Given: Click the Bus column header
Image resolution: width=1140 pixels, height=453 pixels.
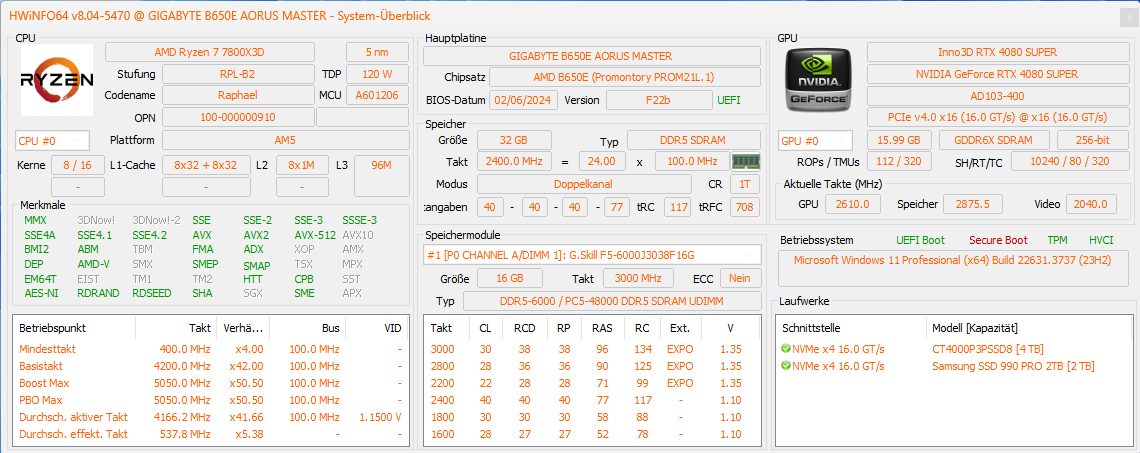Looking at the screenshot, I should [x=308, y=328].
